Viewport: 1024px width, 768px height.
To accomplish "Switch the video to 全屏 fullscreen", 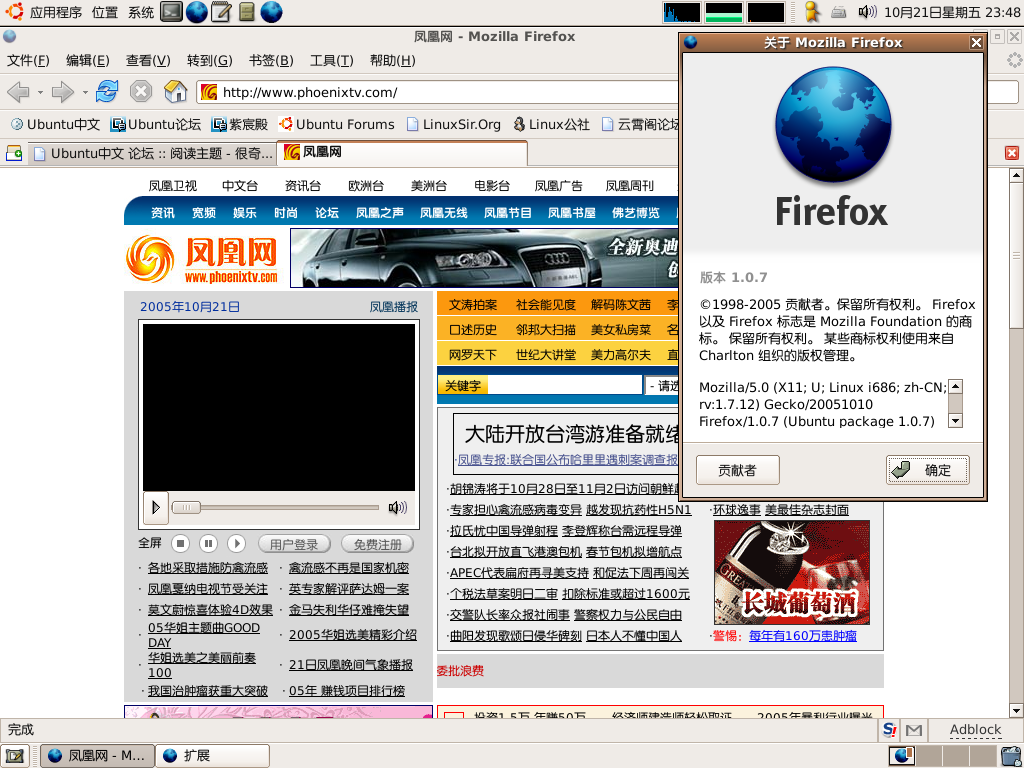I will (x=150, y=543).
